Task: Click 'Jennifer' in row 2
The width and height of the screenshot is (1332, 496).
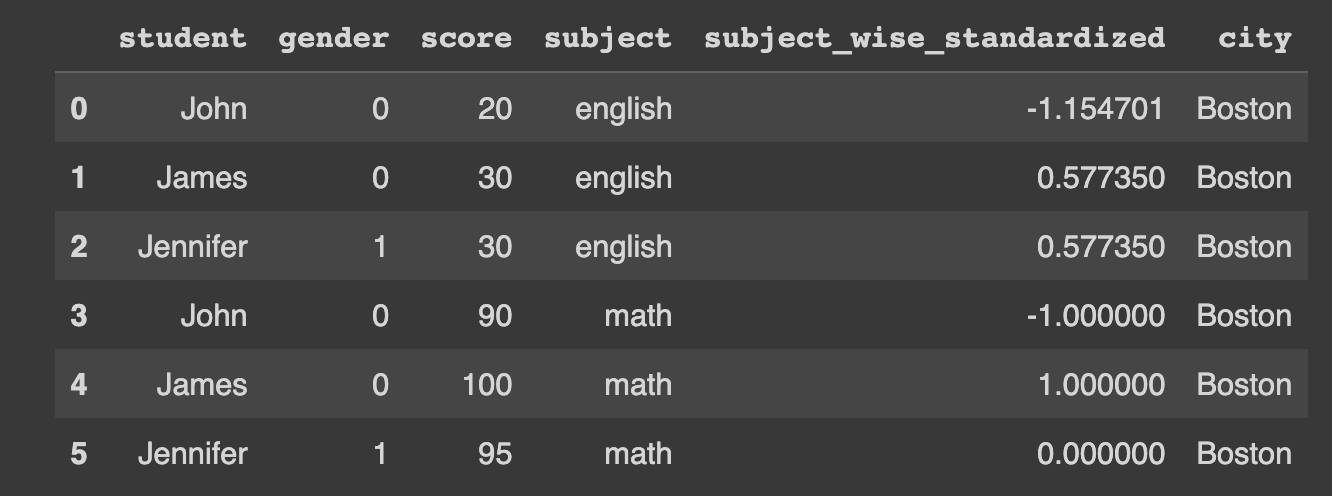Action: click(x=192, y=247)
